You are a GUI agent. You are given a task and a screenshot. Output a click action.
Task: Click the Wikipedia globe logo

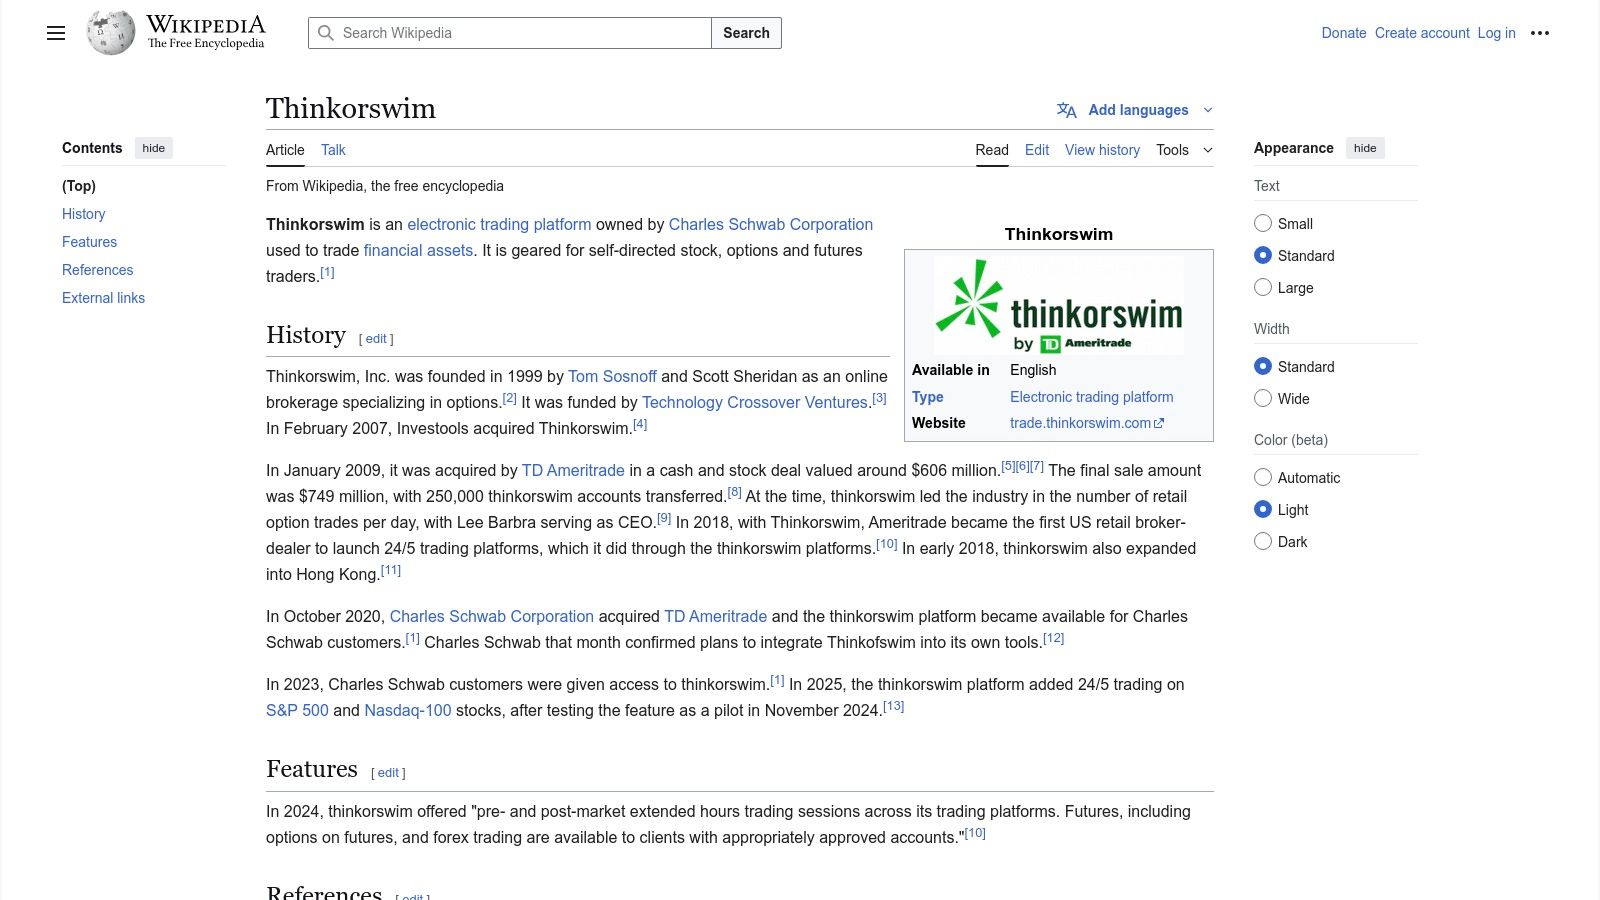pyautogui.click(x=111, y=33)
